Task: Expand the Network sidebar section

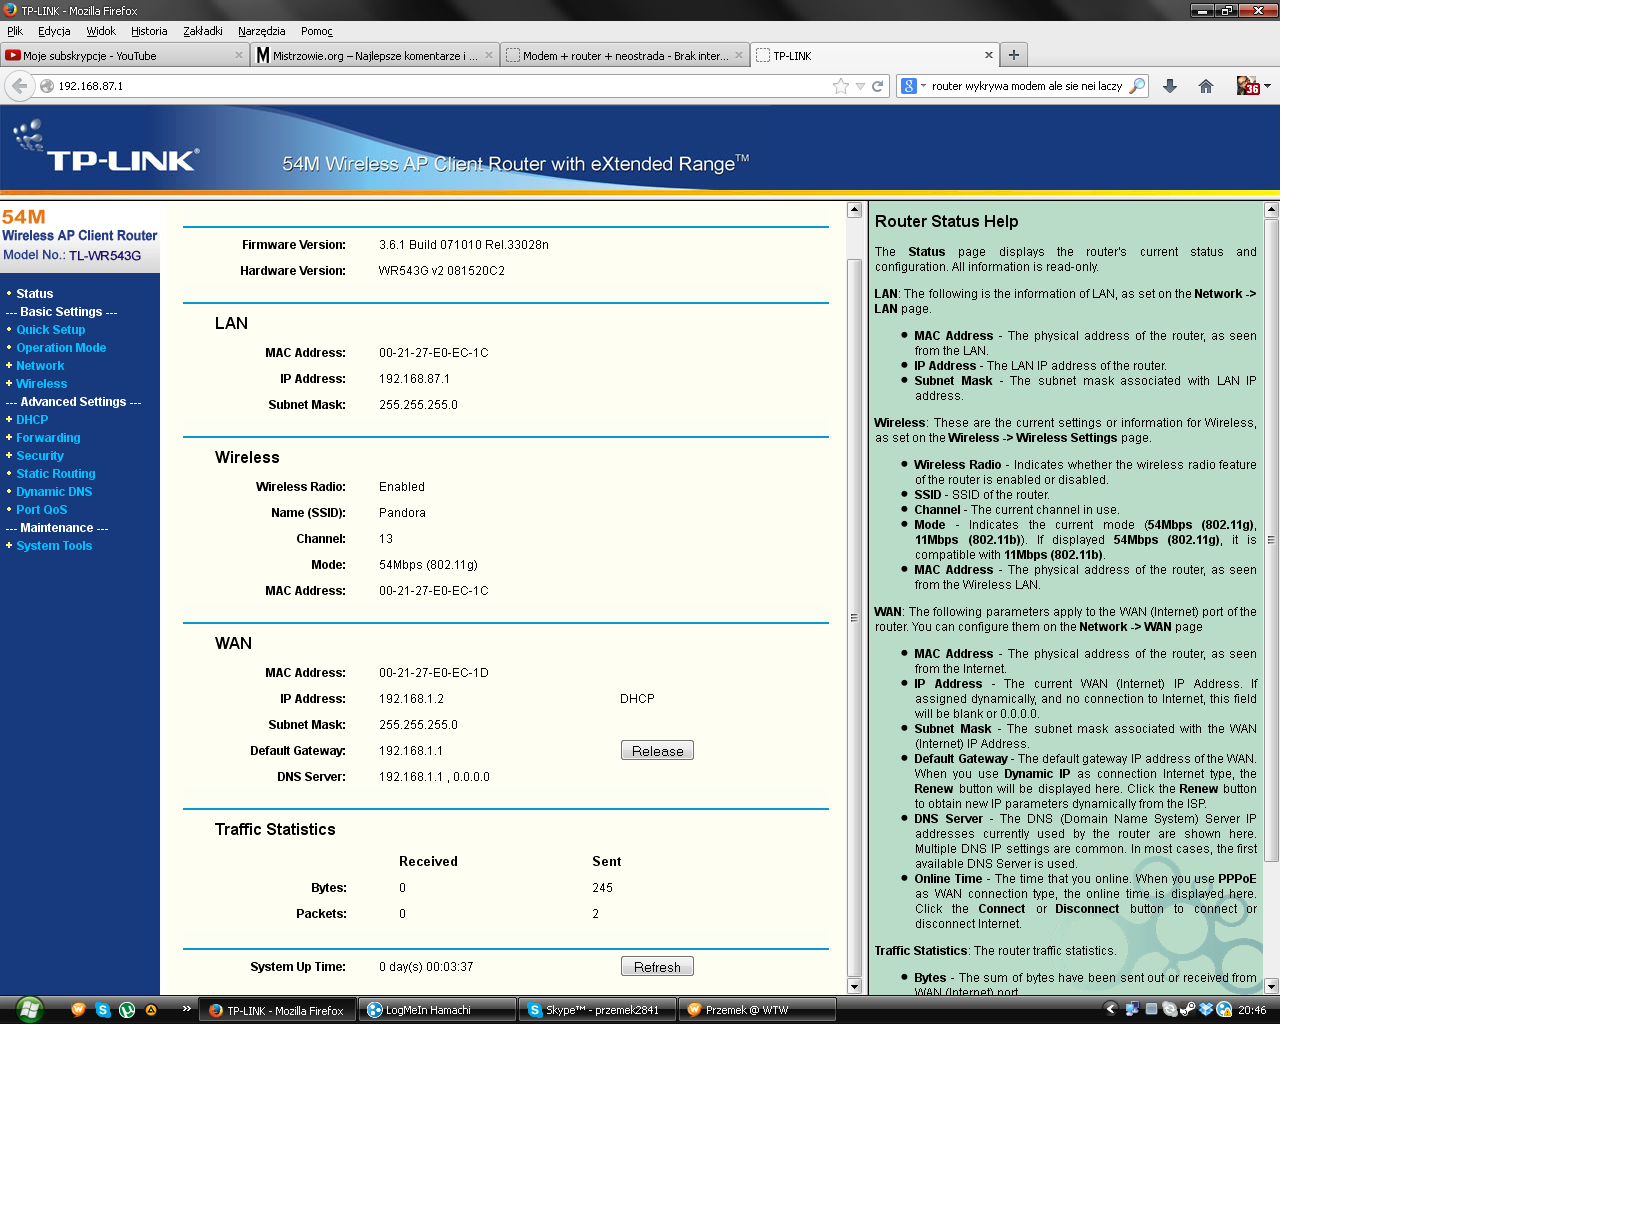Action: pos(40,365)
